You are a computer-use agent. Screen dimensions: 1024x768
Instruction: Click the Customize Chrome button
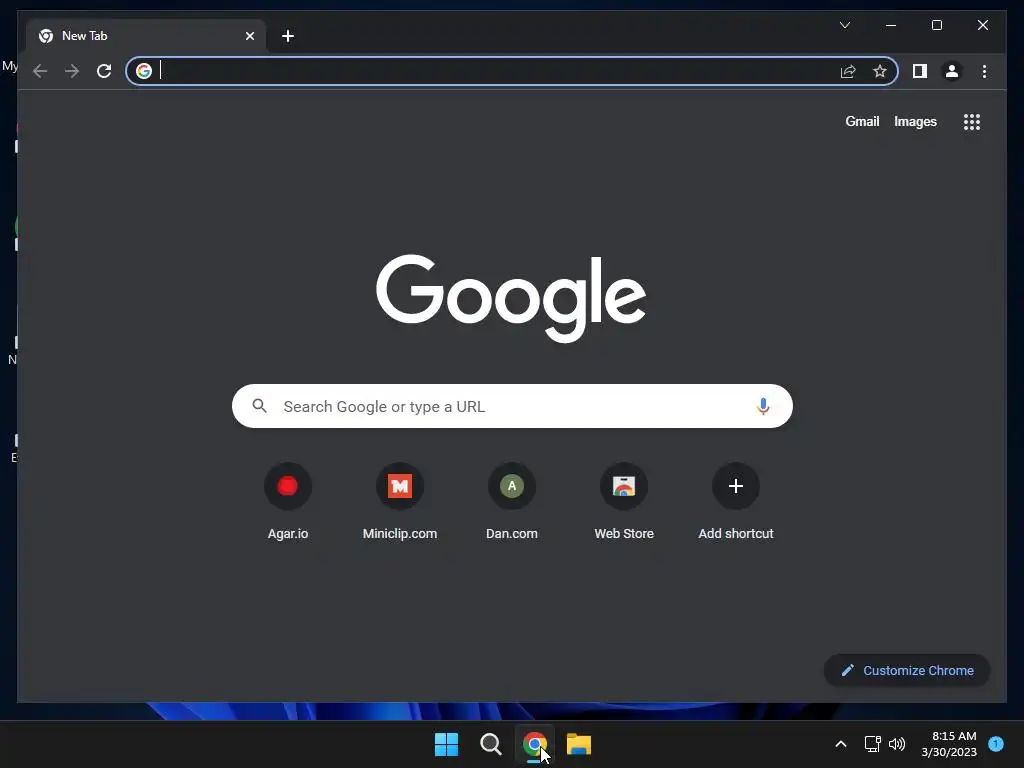tap(907, 671)
